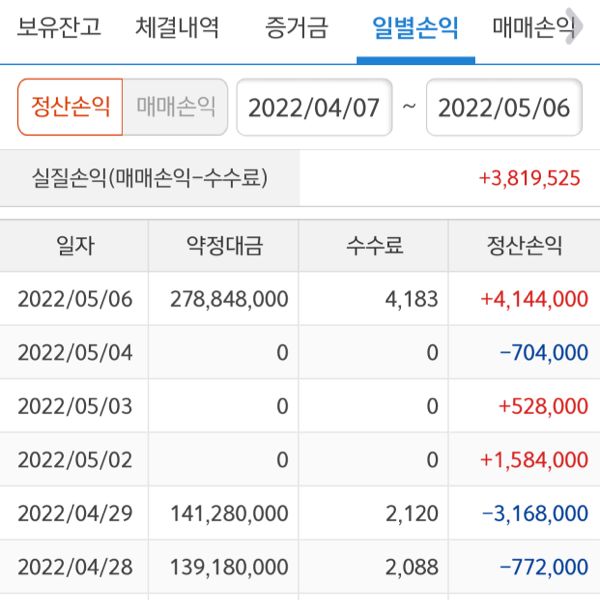Select the 정산손익 toggle option
600x600 pixels.
coord(70,107)
